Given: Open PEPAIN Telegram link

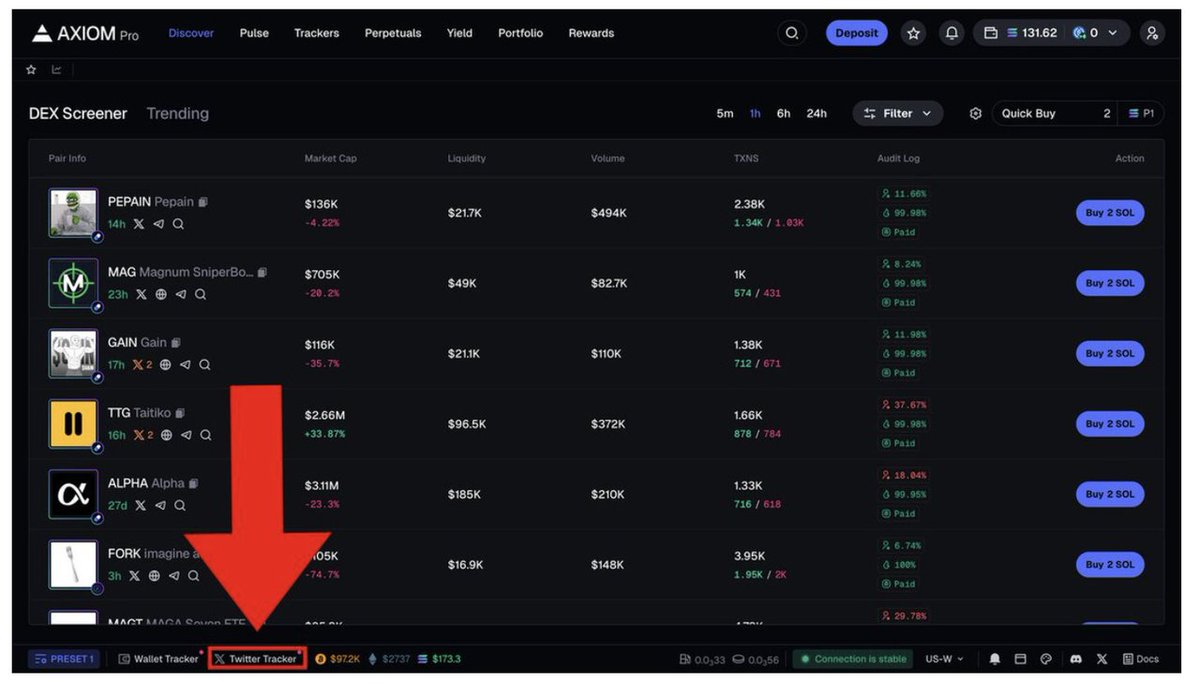Looking at the screenshot, I should [x=158, y=224].
